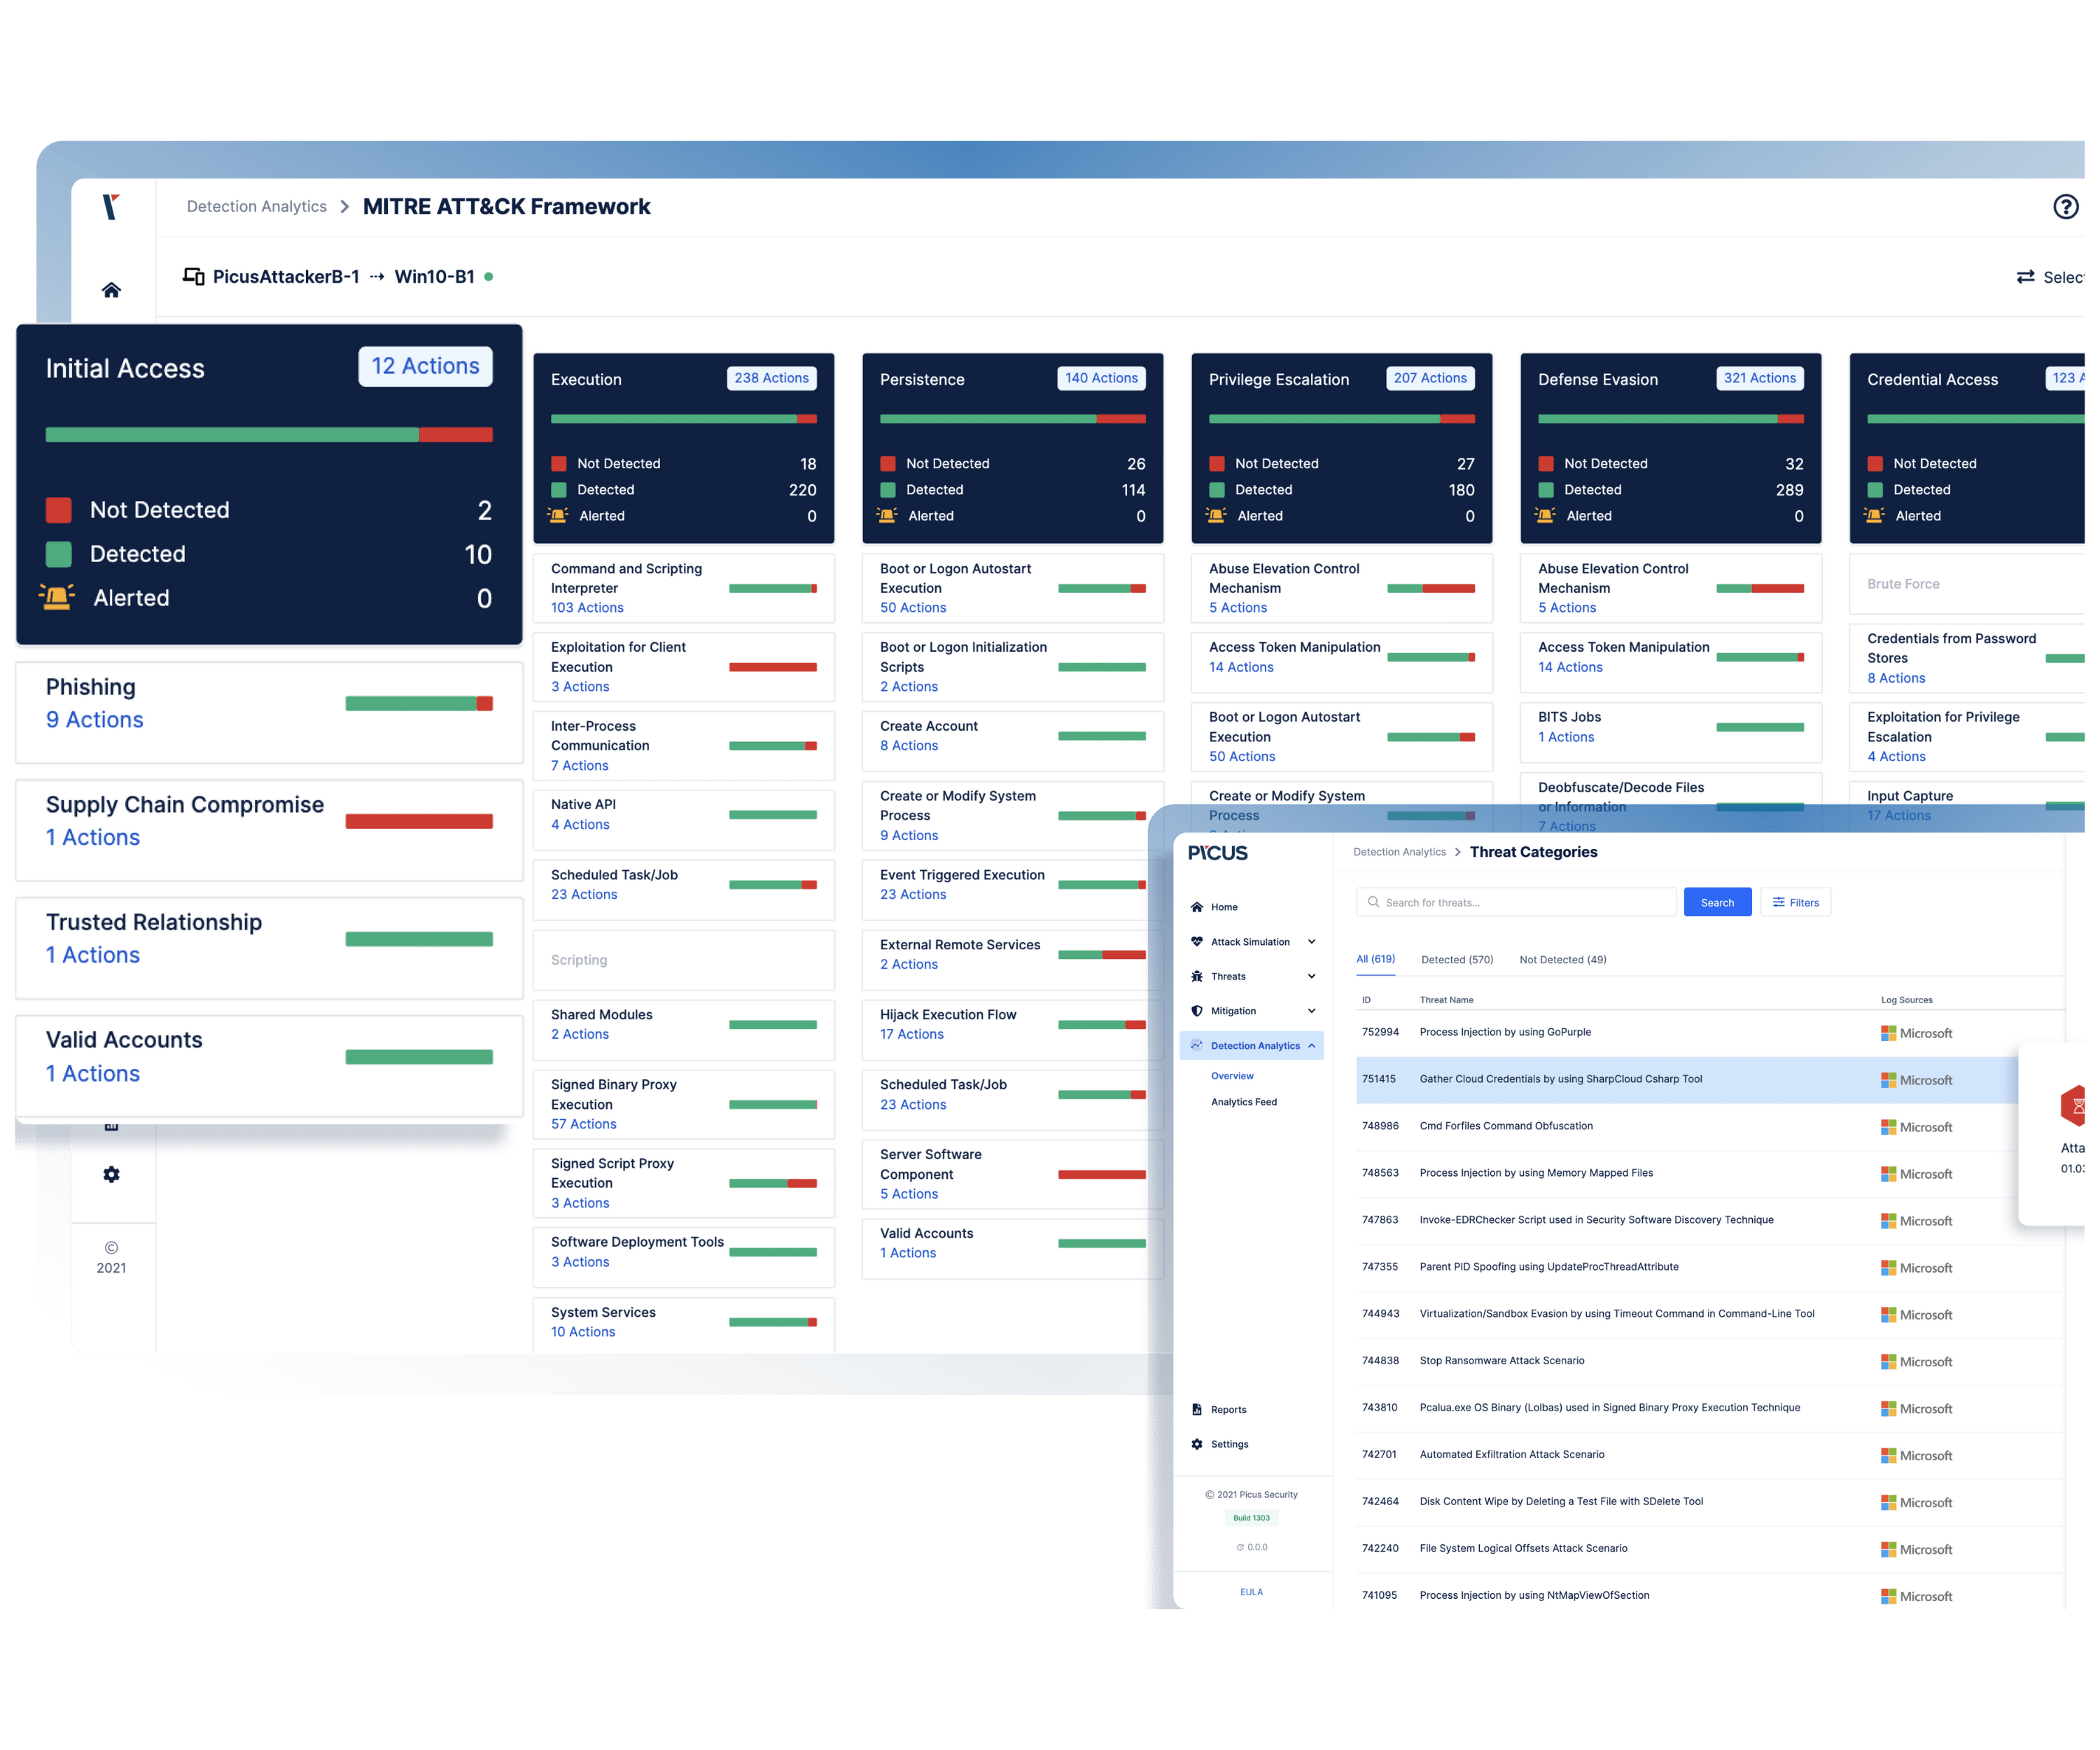Click the Attack Simulation heartbeat icon

pyautogui.click(x=1197, y=941)
